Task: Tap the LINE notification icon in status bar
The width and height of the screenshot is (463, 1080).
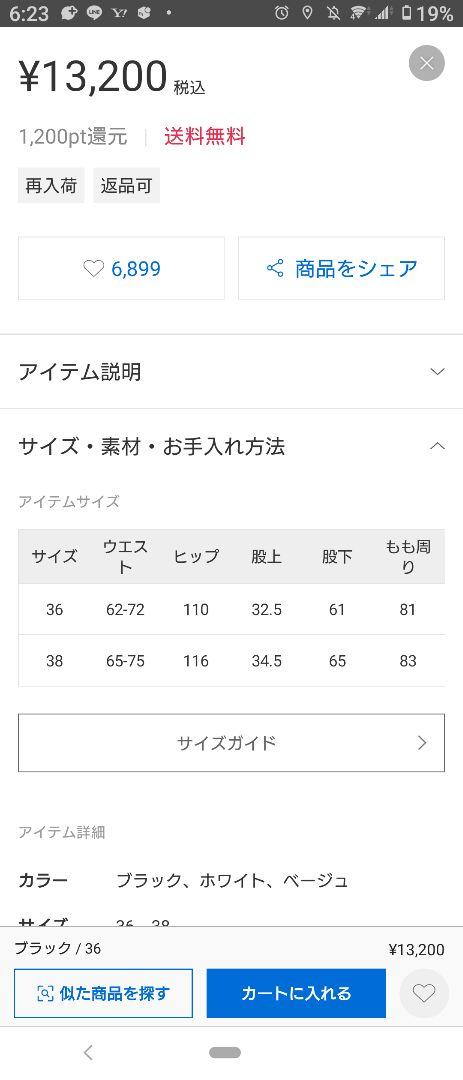Action: 94,12
